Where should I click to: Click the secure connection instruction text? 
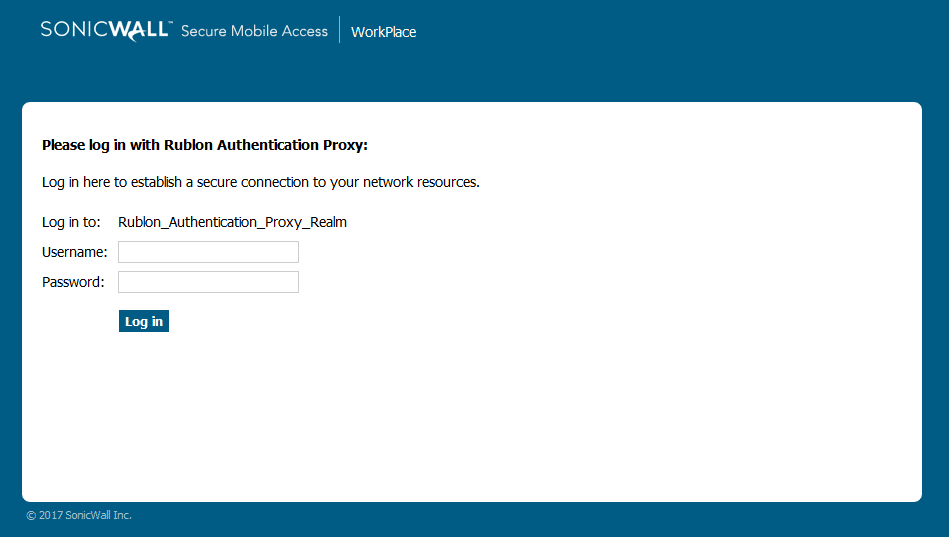(260, 182)
